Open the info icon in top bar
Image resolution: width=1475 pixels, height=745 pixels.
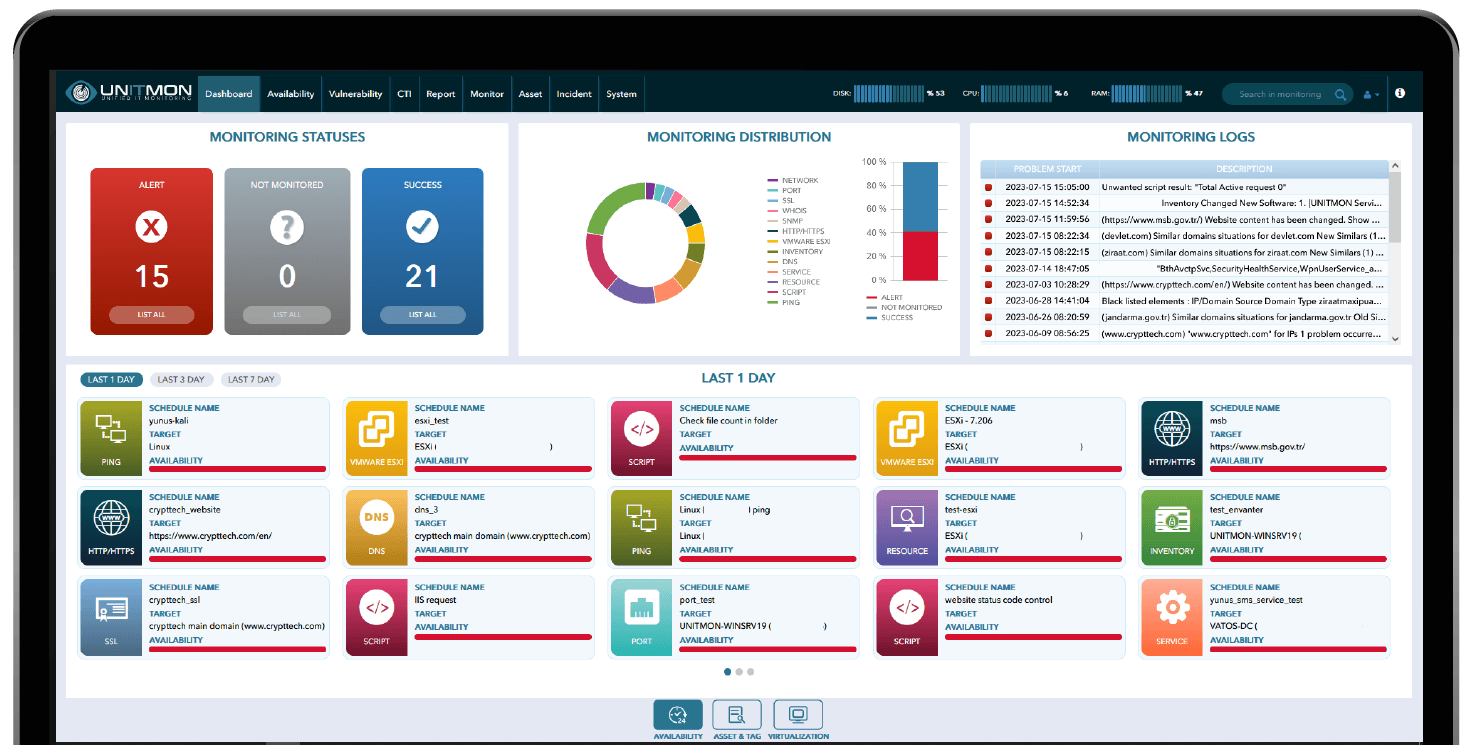(1400, 93)
